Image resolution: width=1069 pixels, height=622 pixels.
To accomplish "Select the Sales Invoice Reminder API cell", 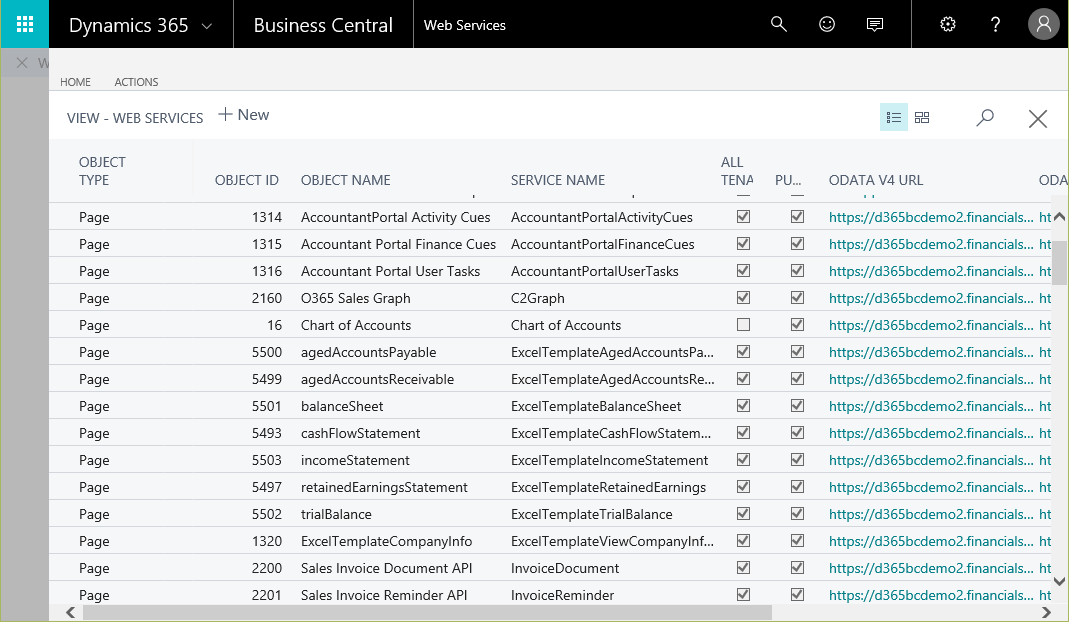I will coord(384,595).
